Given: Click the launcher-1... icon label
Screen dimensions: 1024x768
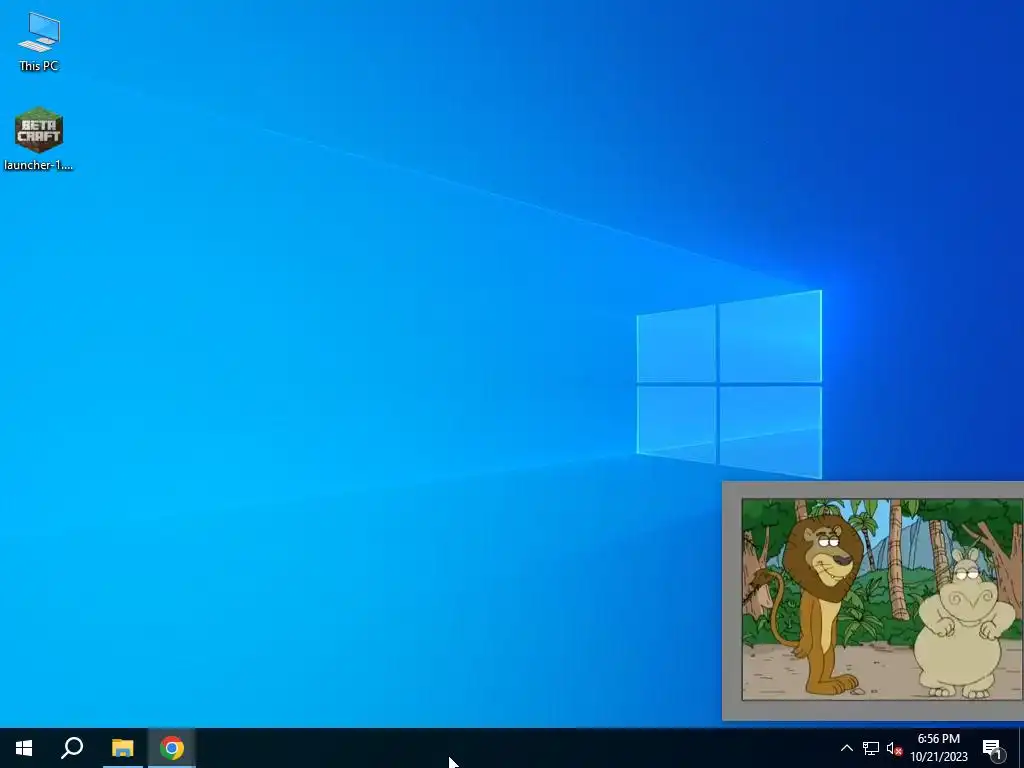Looking at the screenshot, I should 39,165.
